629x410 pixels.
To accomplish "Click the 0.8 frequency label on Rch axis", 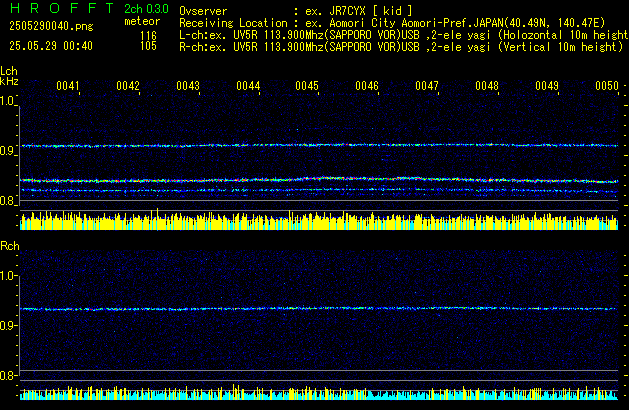I will (8, 375).
